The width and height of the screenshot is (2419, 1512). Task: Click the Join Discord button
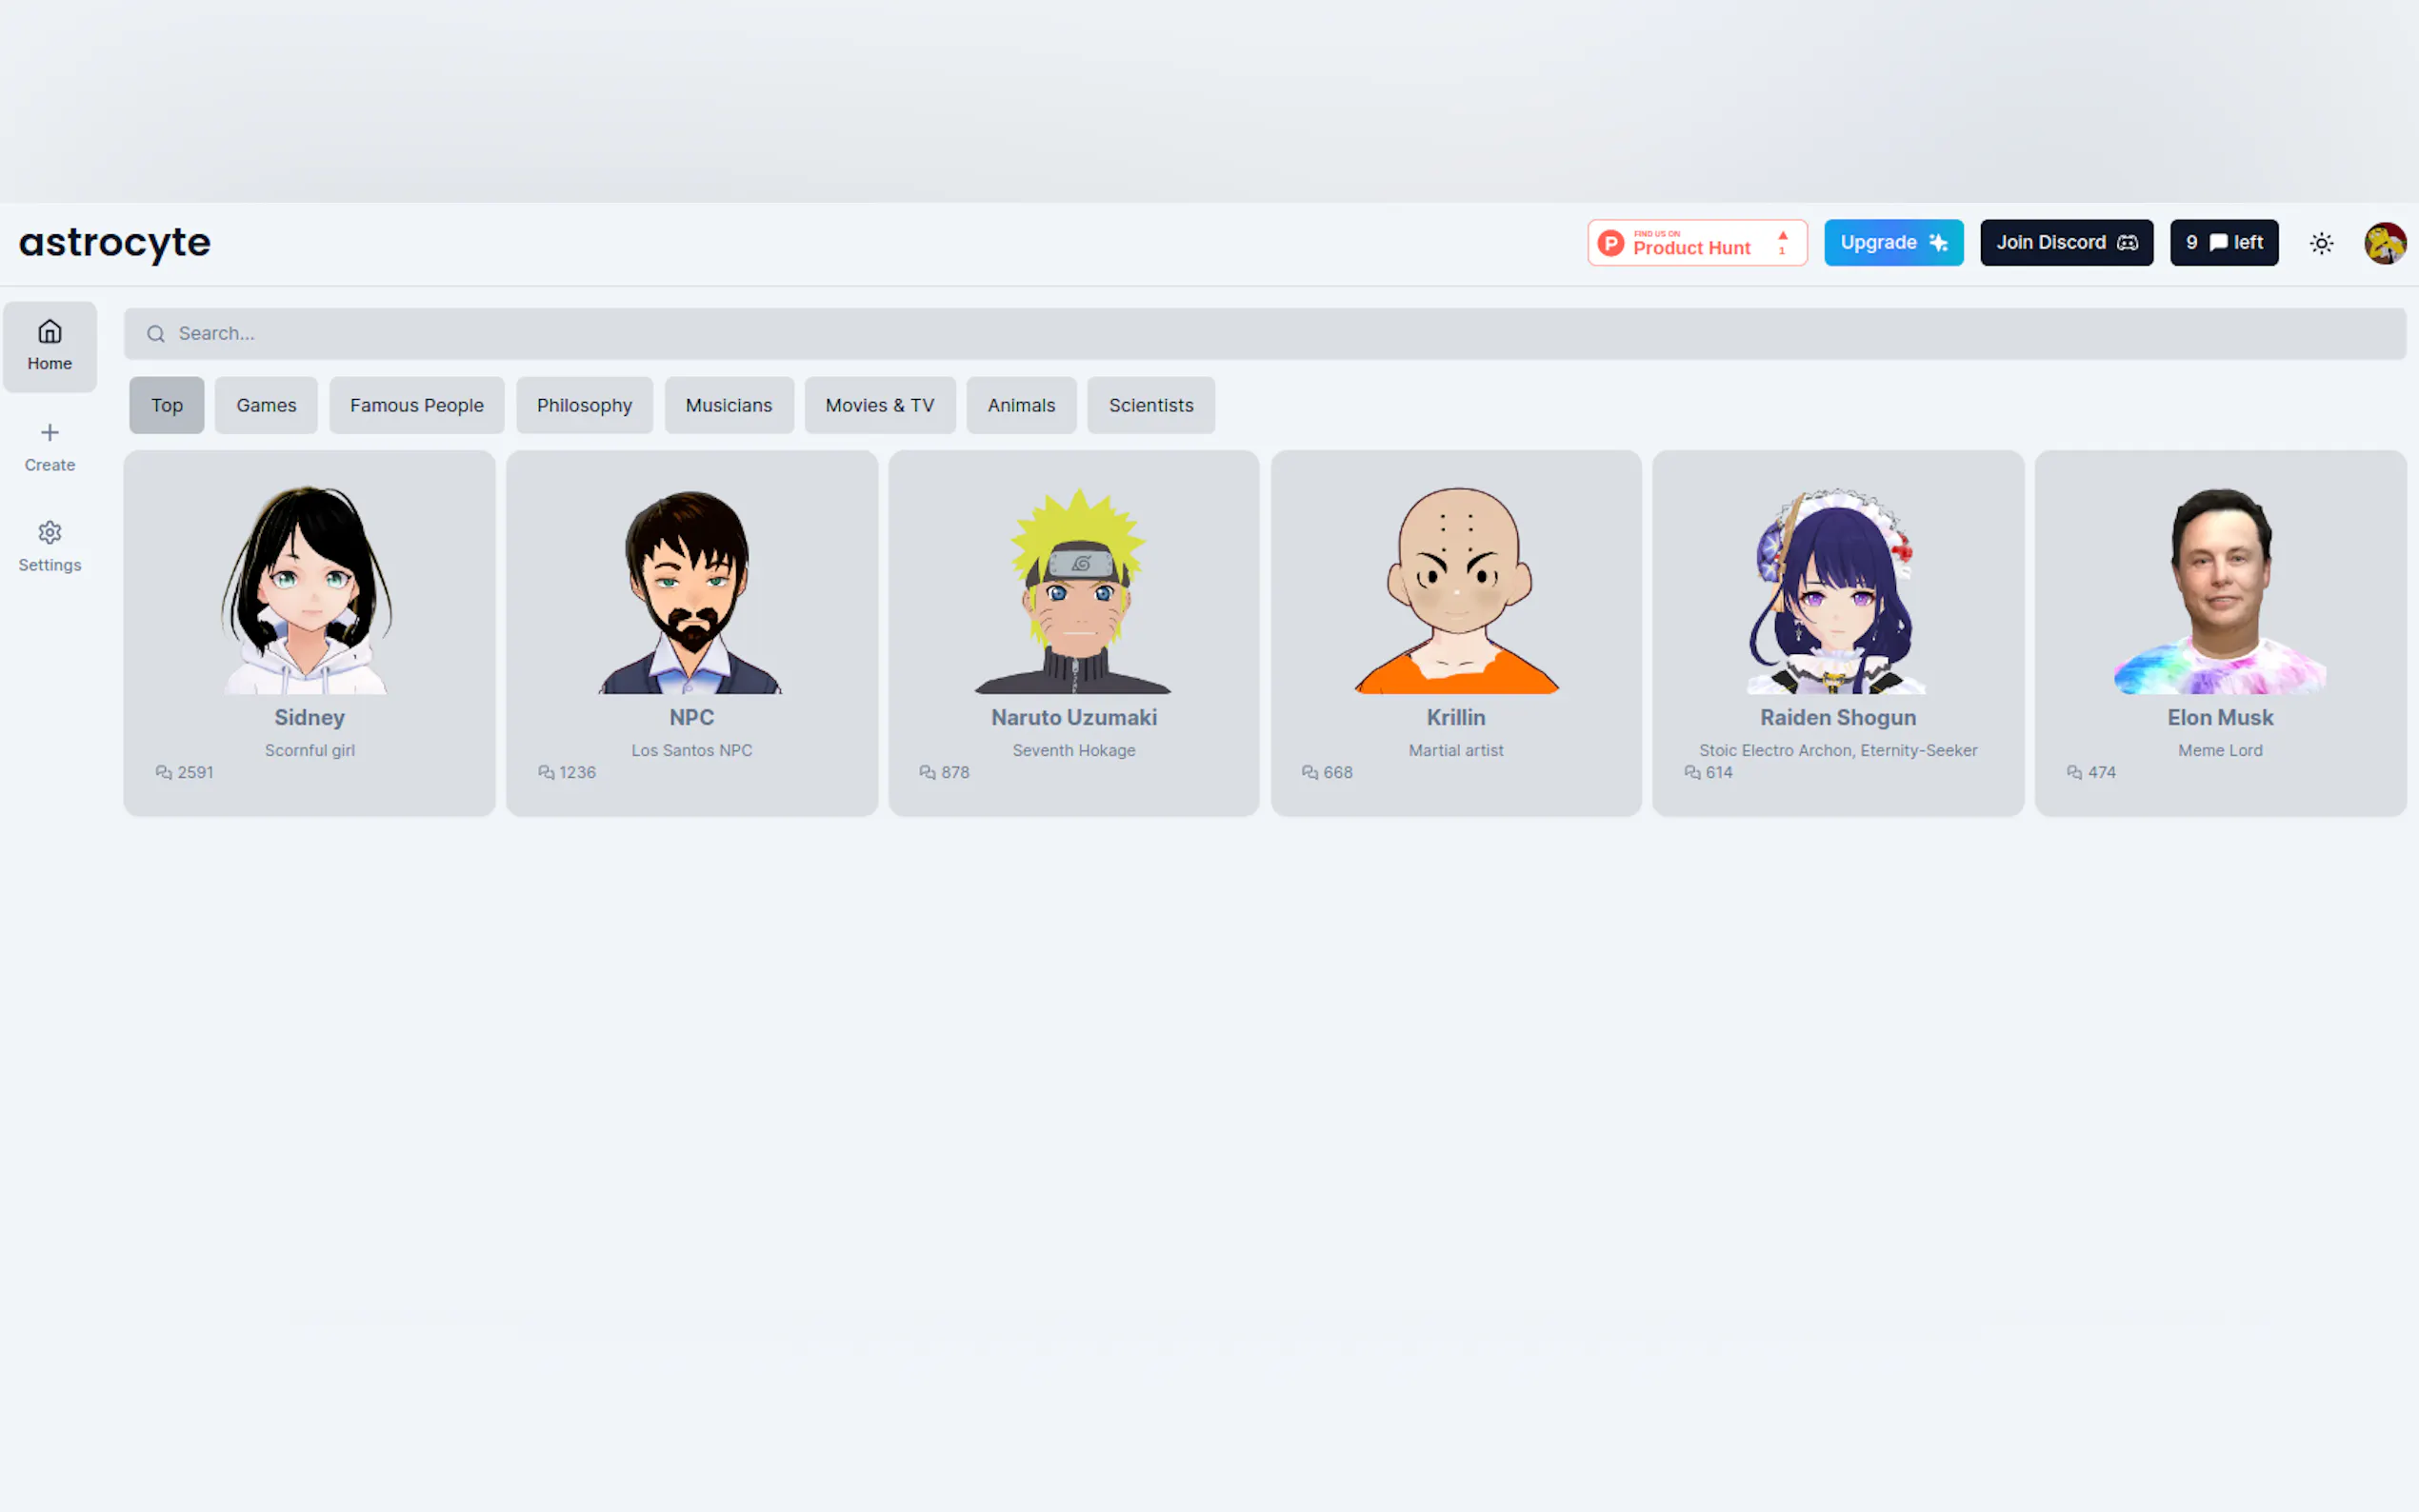coord(2065,243)
